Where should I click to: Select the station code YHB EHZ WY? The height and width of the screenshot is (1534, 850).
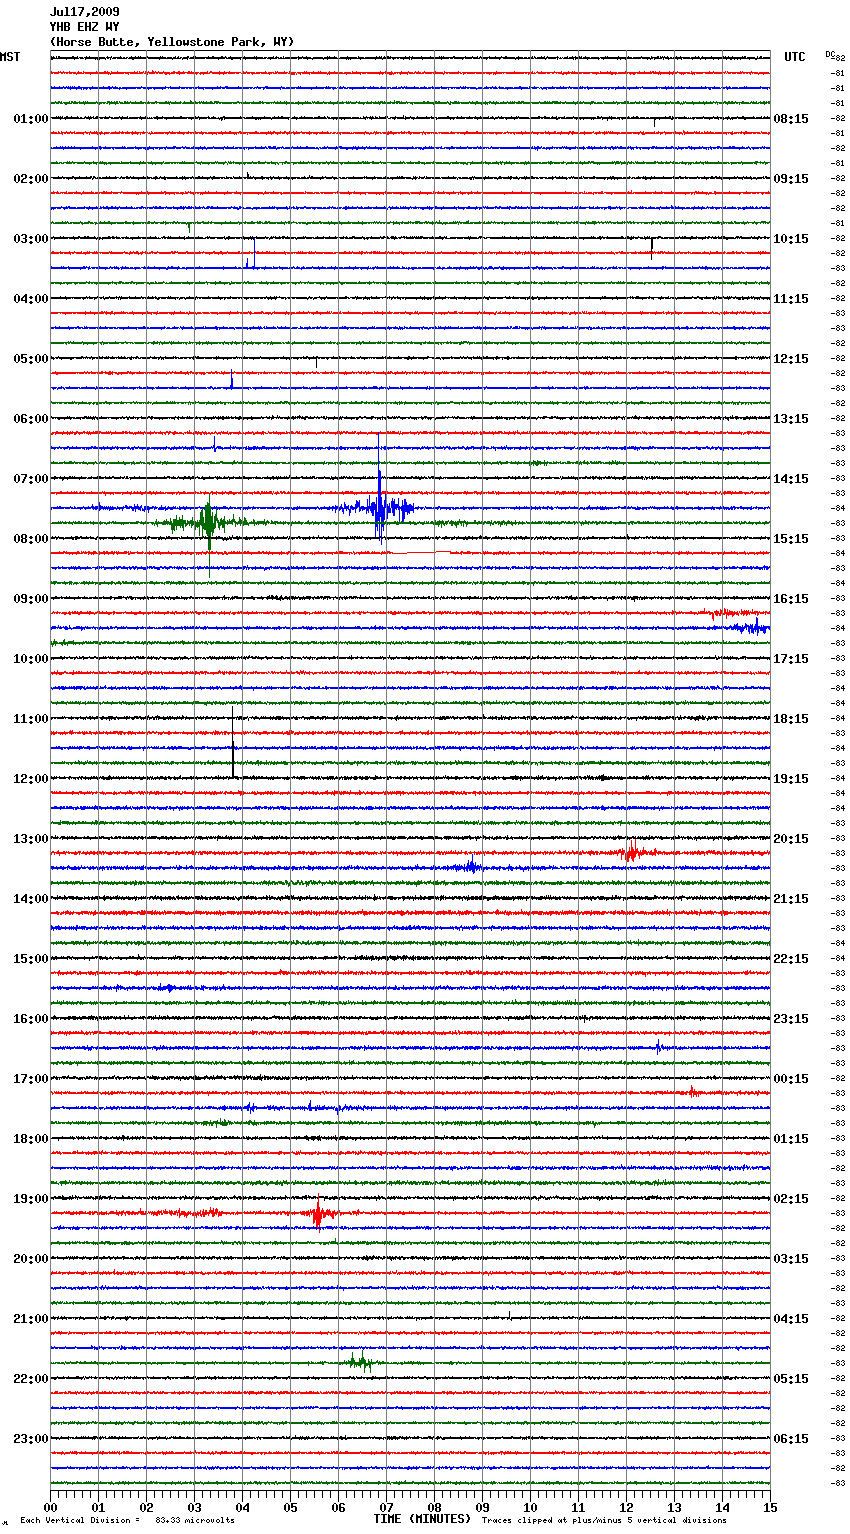84,27
